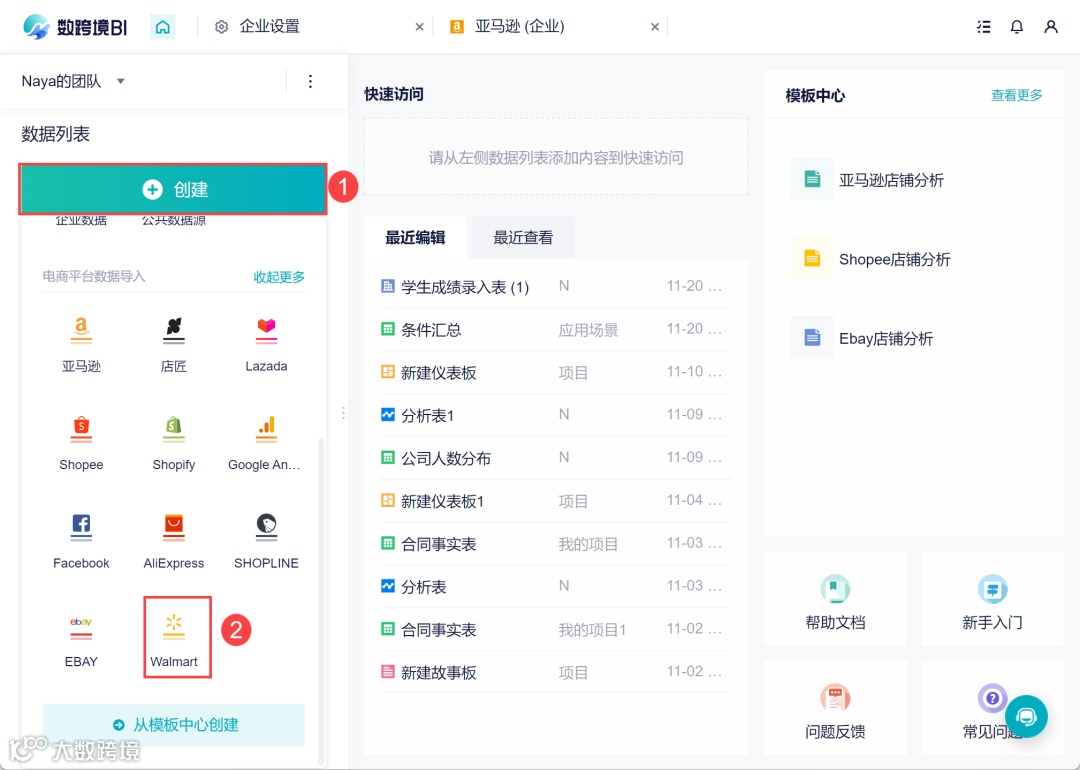The height and width of the screenshot is (770, 1080).
Task: Open the three-dot sidebar menu
Action: [310, 81]
